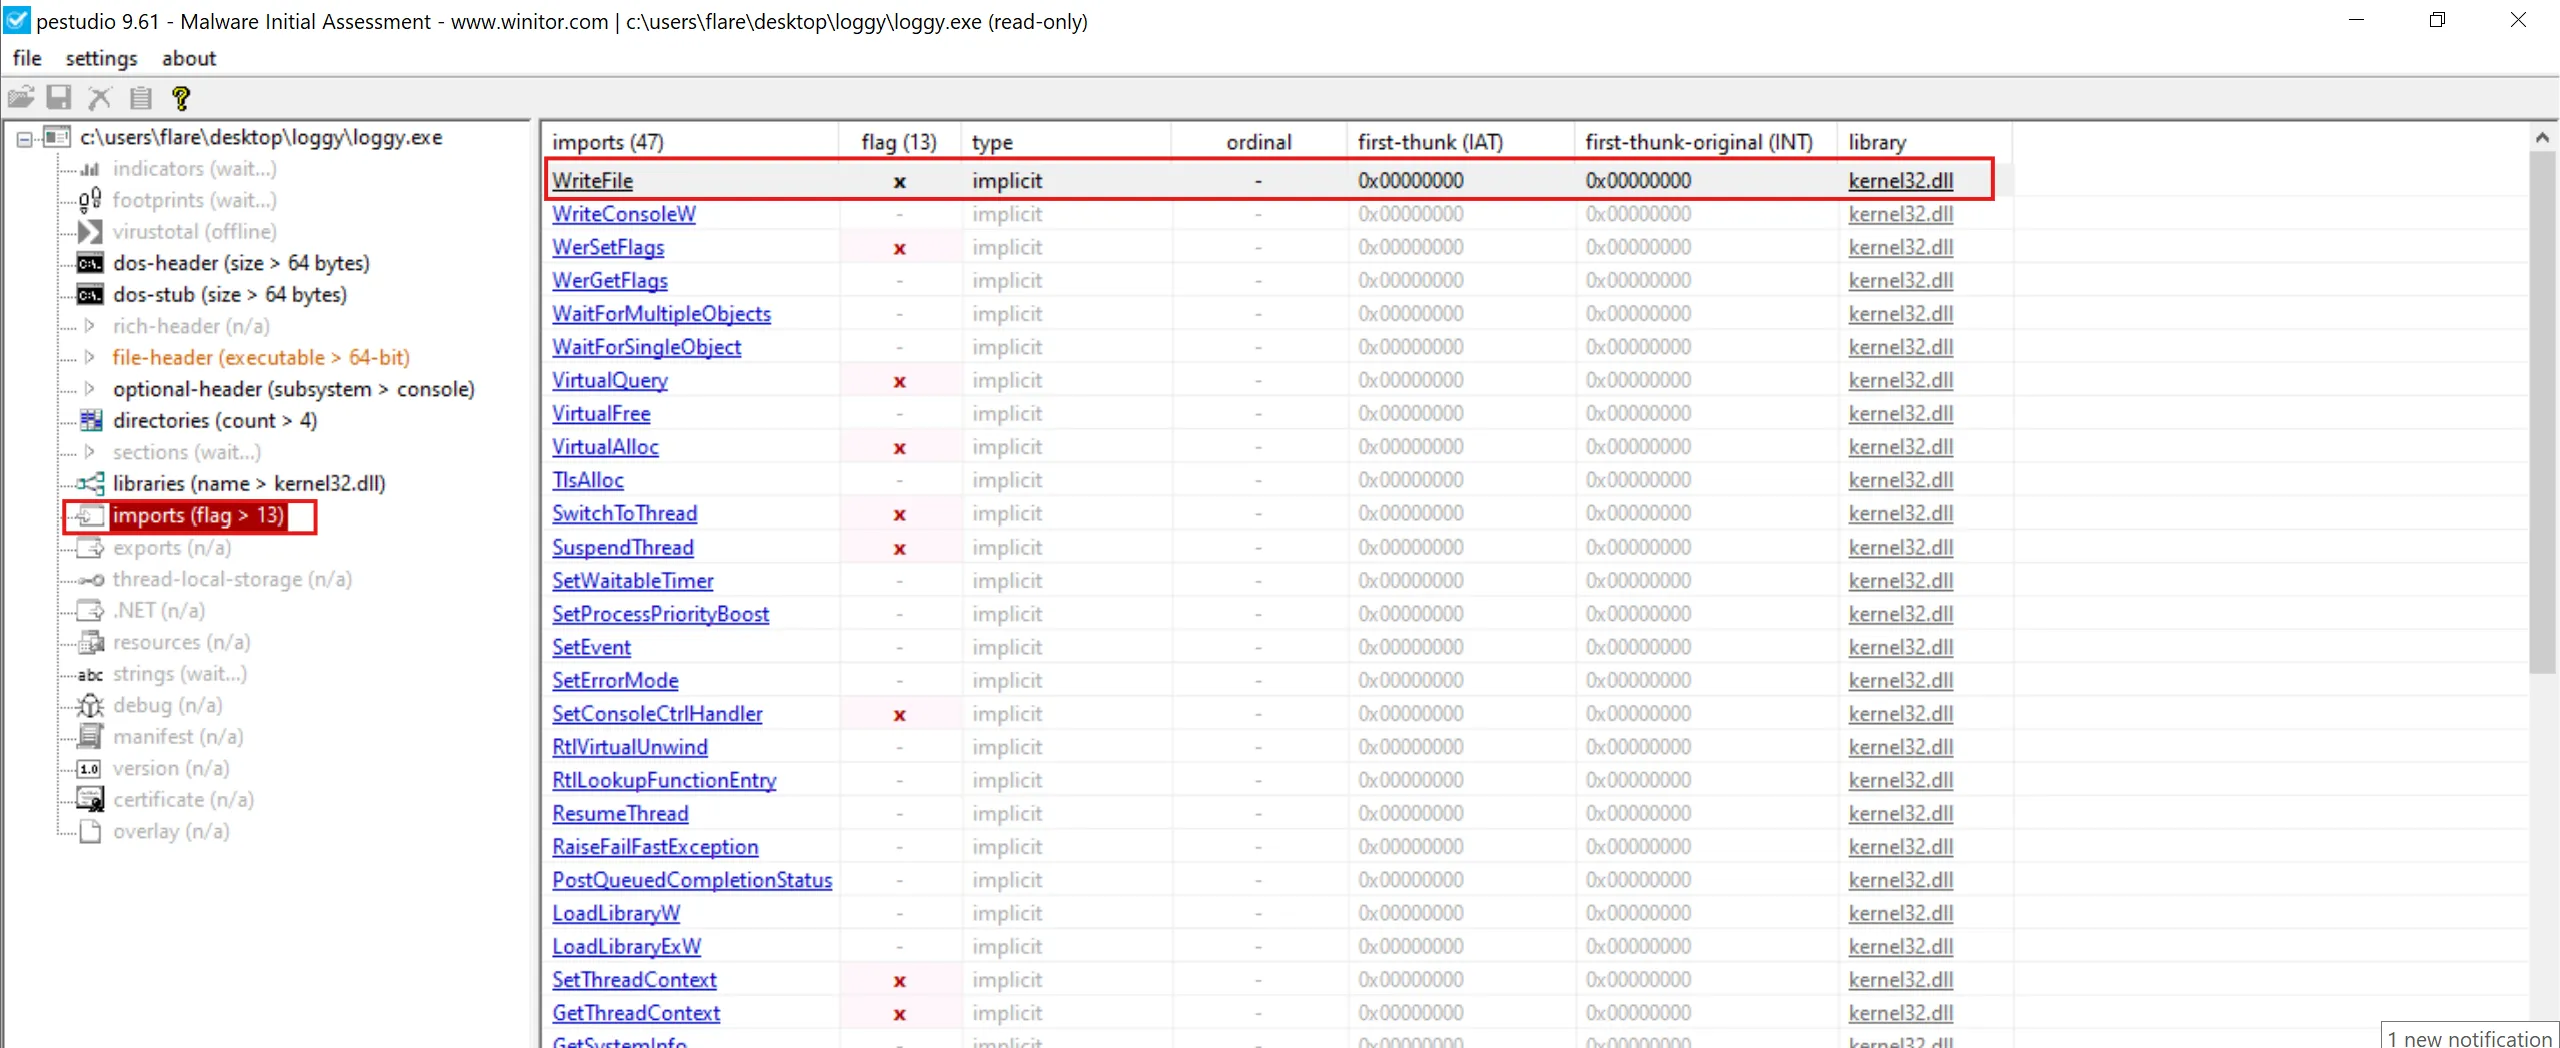Expand the optional-header tree node arrow
2560x1048 pixels.
tap(90, 389)
